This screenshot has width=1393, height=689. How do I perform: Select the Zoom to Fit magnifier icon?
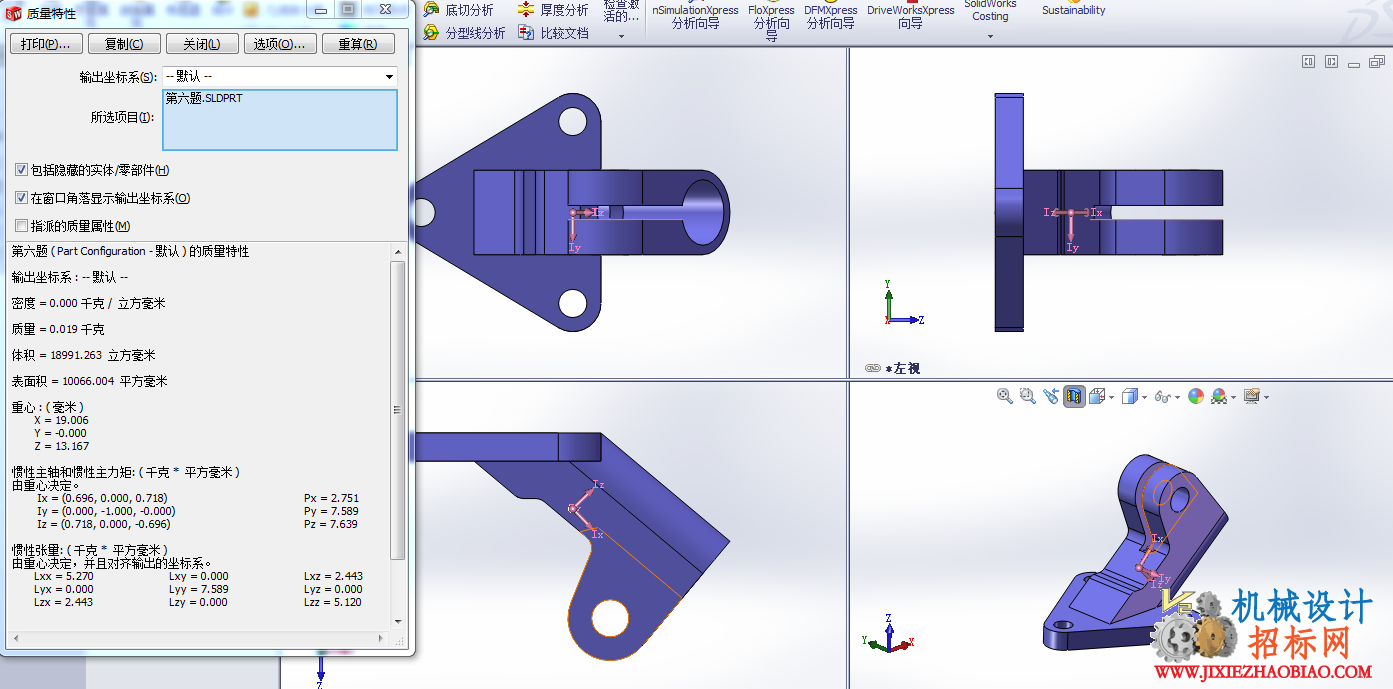1005,397
